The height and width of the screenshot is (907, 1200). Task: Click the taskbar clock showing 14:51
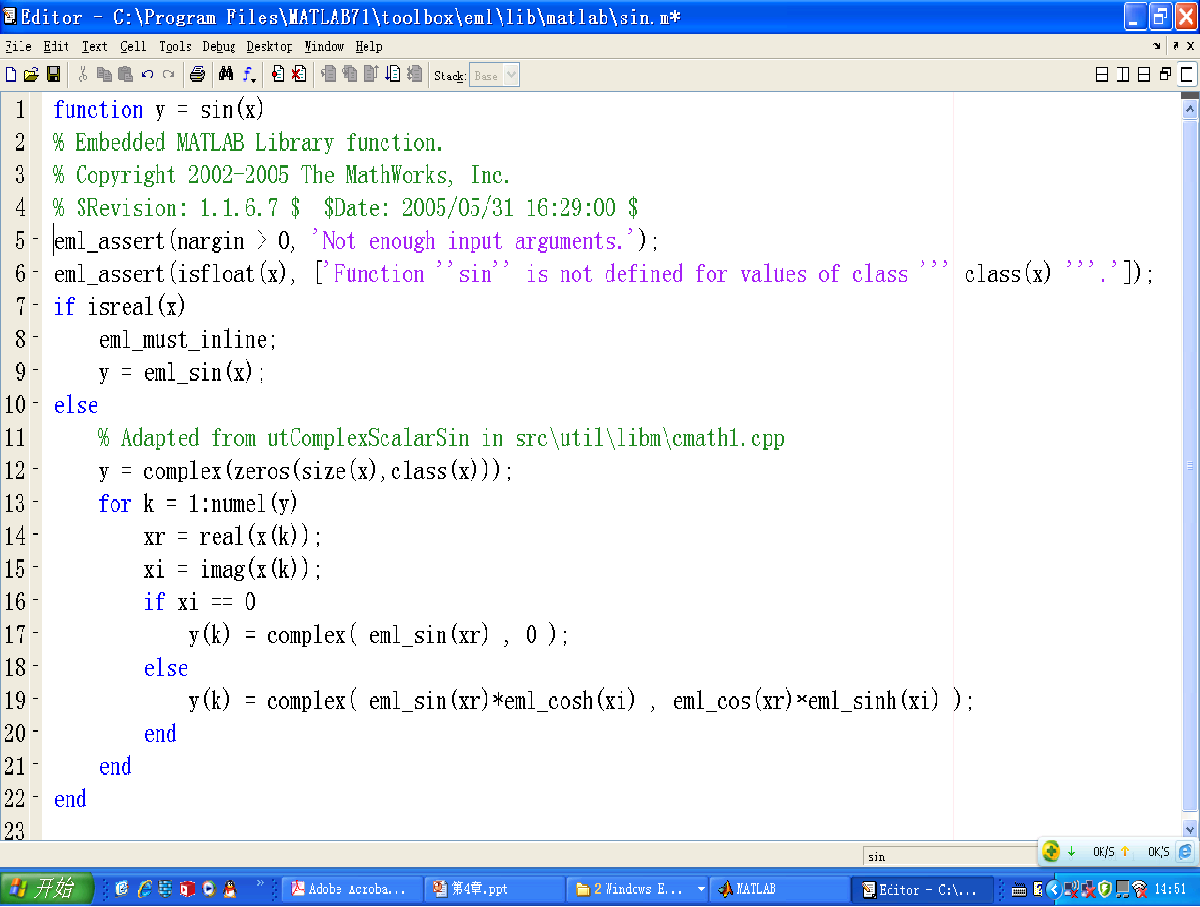(x=1170, y=889)
